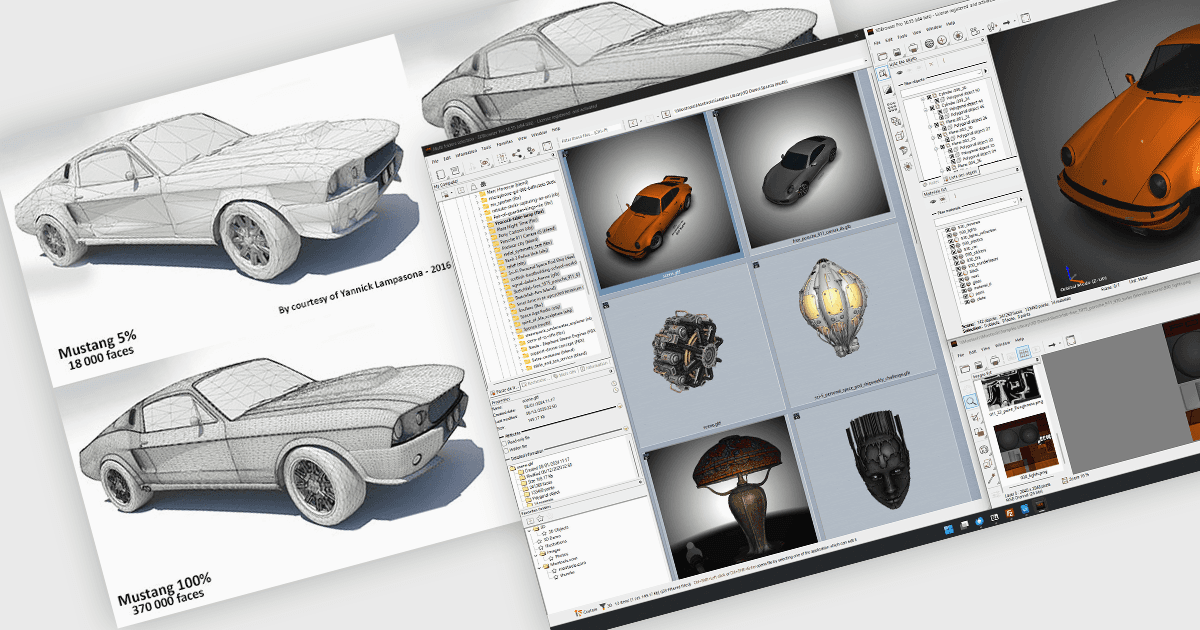Collapse the 'Filter objects' section

[x=912, y=83]
